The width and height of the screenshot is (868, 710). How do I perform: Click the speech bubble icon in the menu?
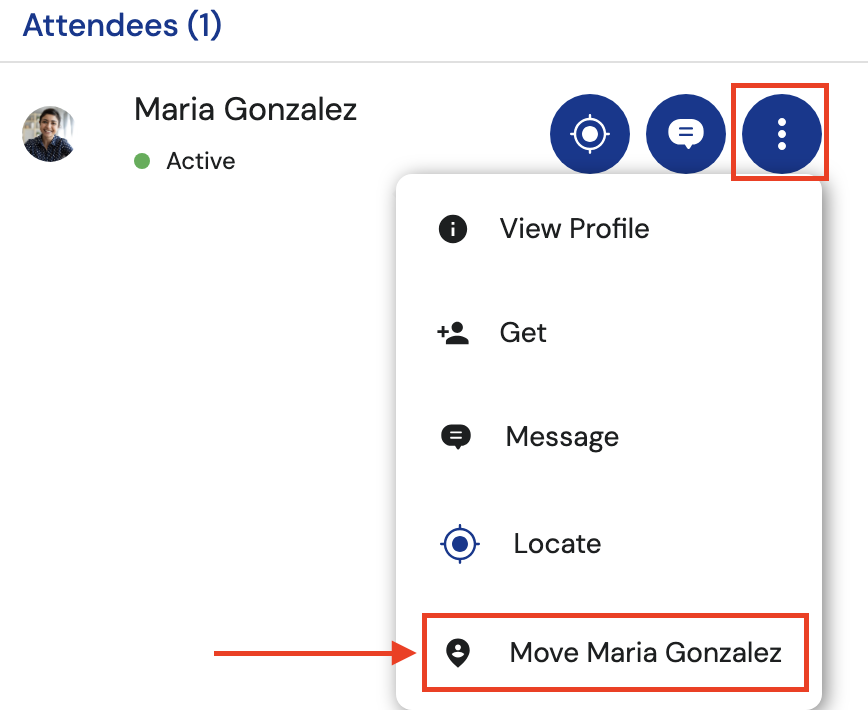[456, 437]
